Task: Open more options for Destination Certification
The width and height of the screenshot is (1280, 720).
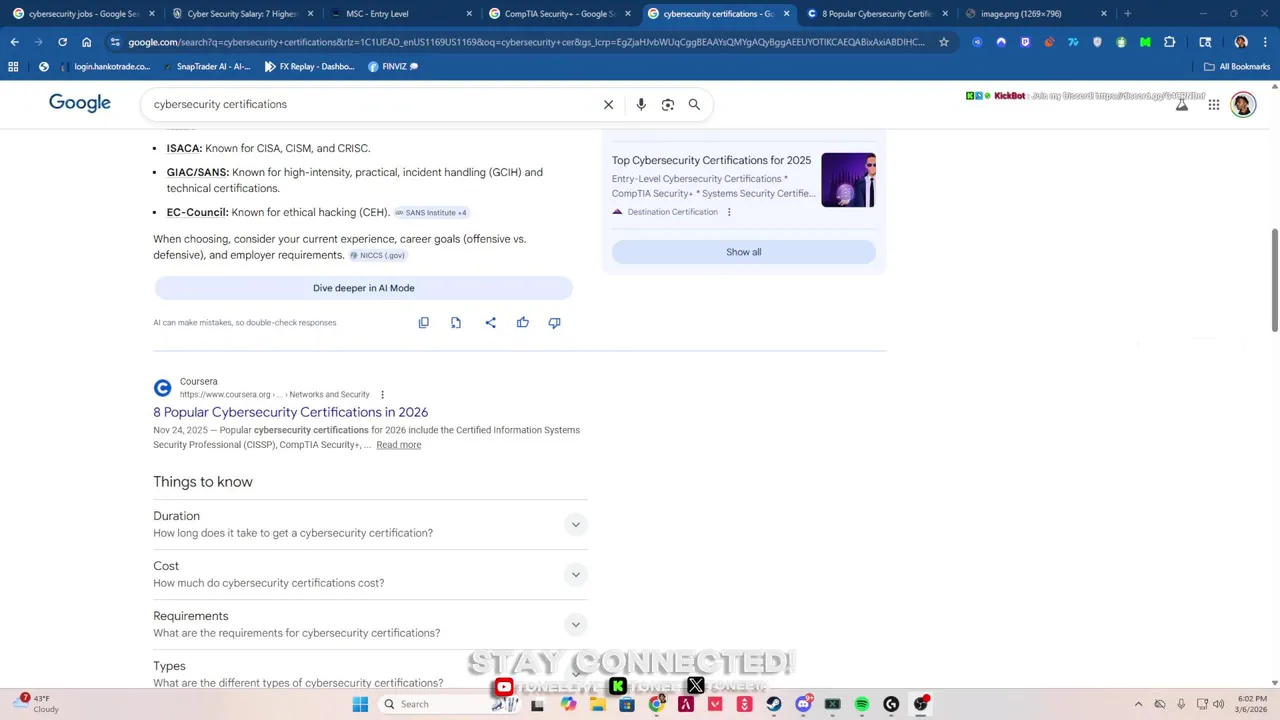Action: pyautogui.click(x=729, y=212)
